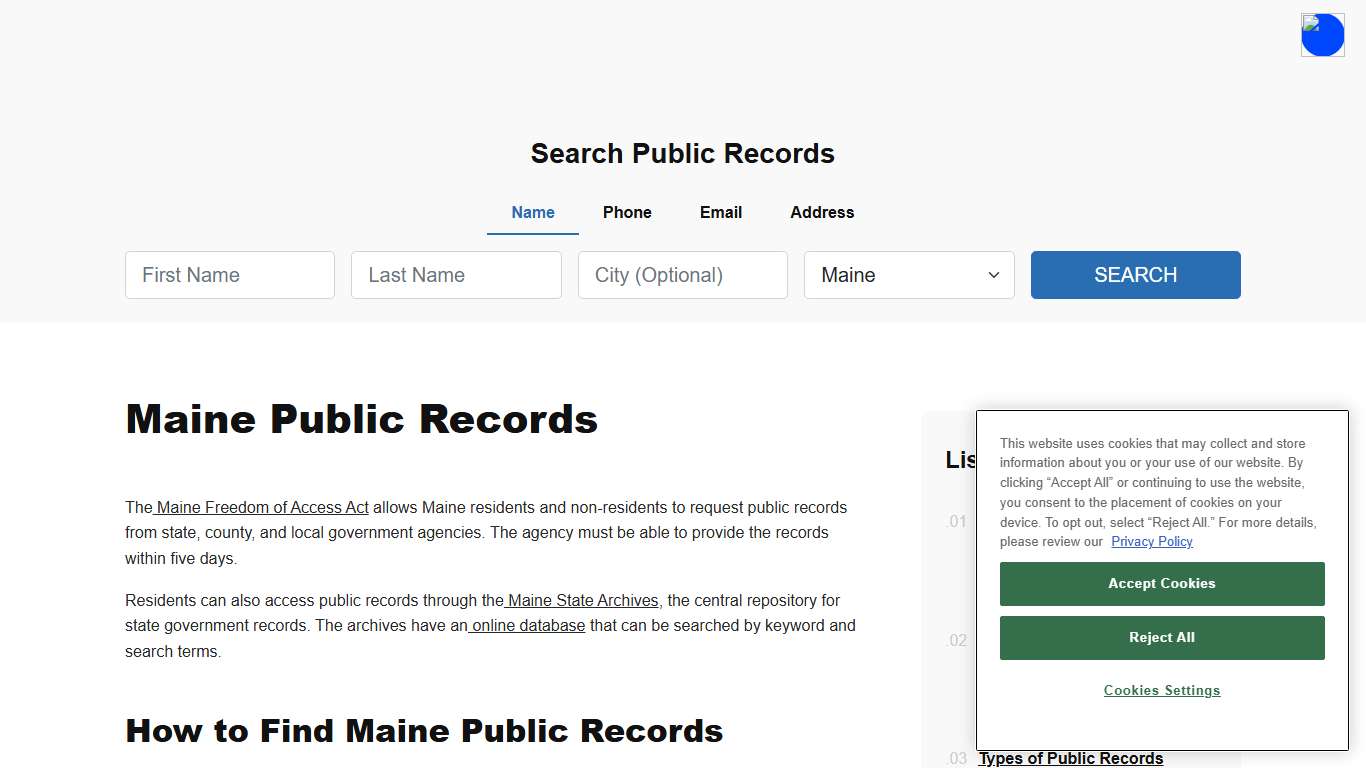Click the online database link
The height and width of the screenshot is (768, 1366).
pos(526,625)
